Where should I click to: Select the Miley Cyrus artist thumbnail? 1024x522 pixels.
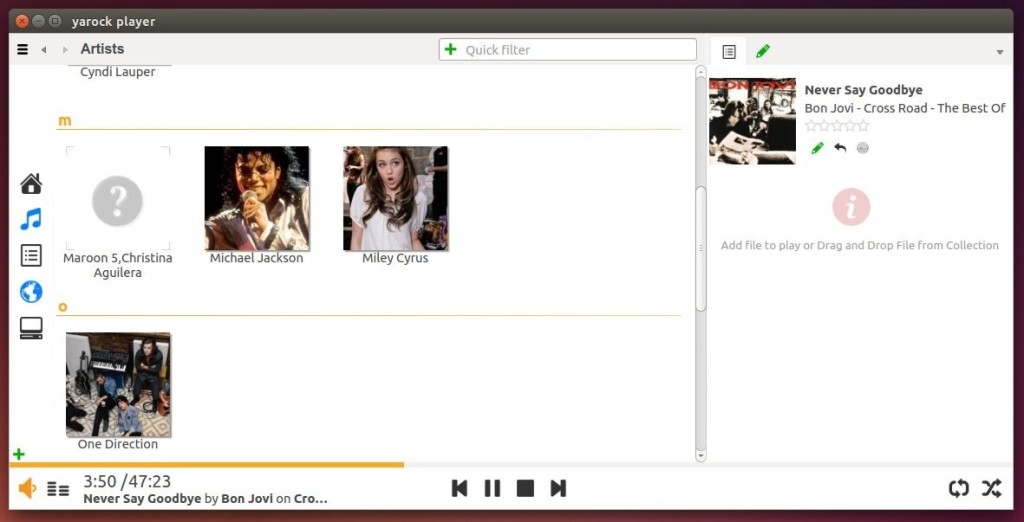(x=395, y=198)
